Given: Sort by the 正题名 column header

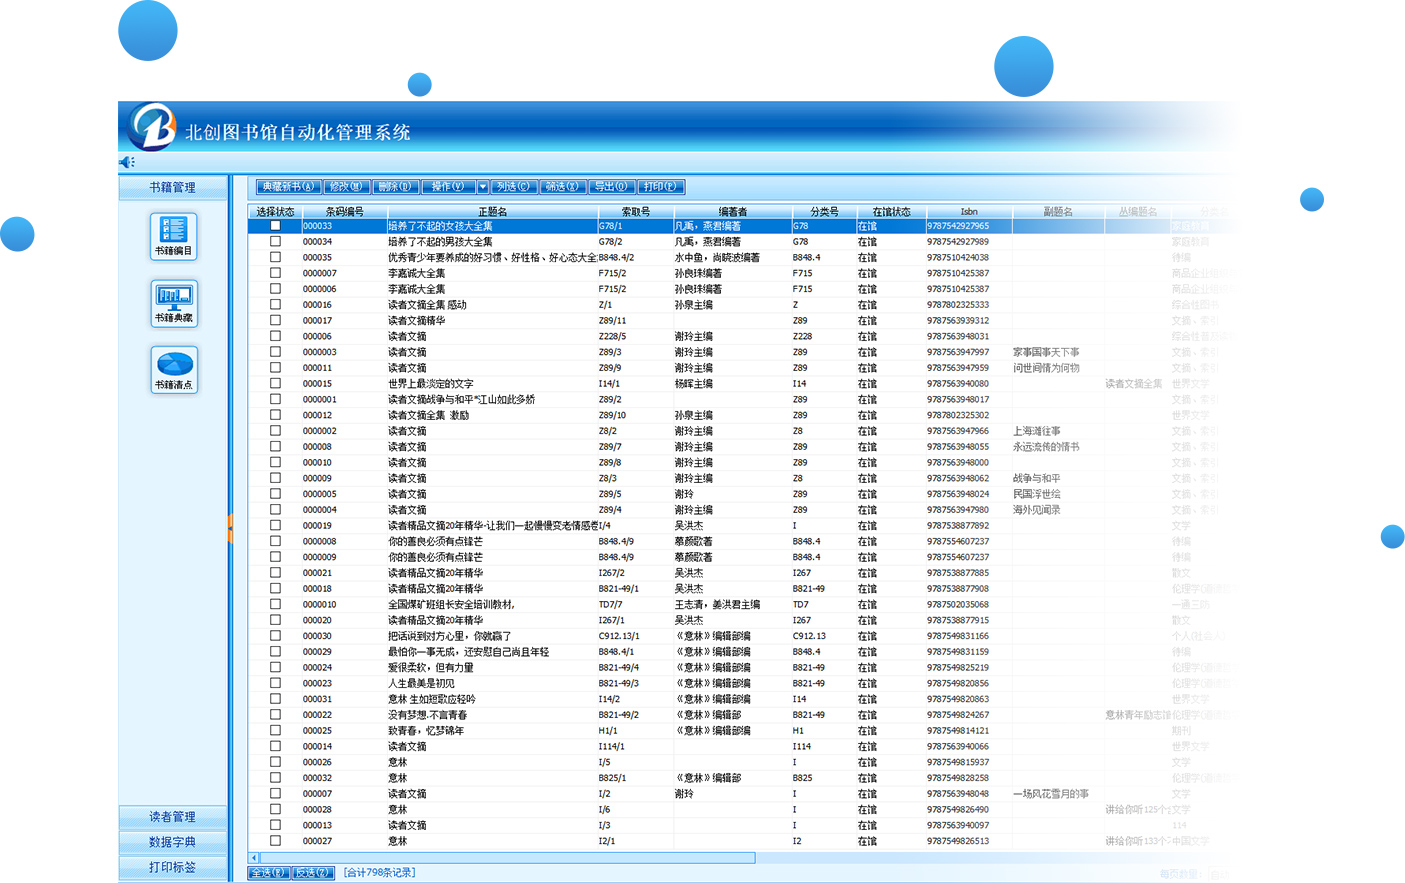Looking at the screenshot, I should [492, 212].
